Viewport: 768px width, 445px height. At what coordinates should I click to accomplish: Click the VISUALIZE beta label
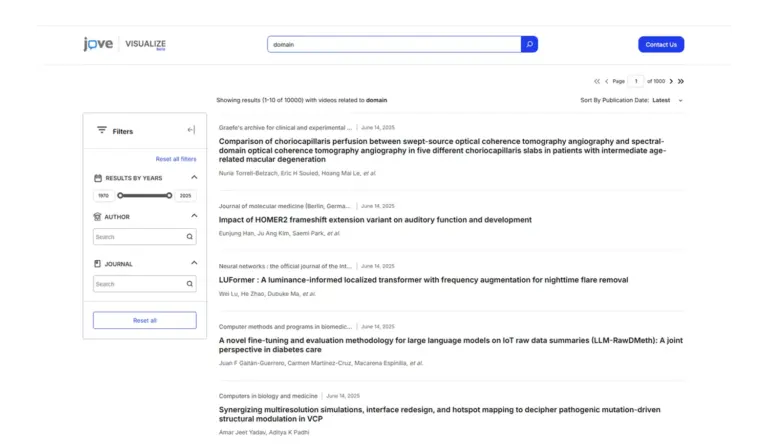[x=145, y=44]
